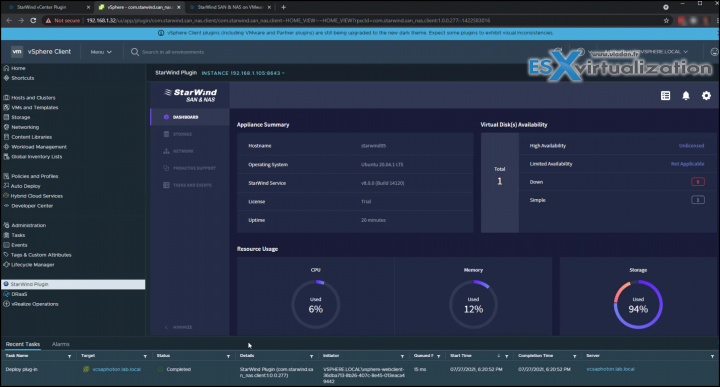Switch to StarWind SAN & NAS browser tab

[230, 7]
